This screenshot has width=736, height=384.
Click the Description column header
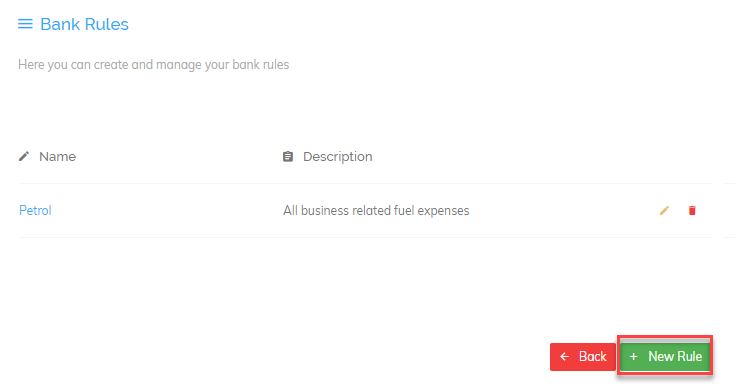pos(337,156)
